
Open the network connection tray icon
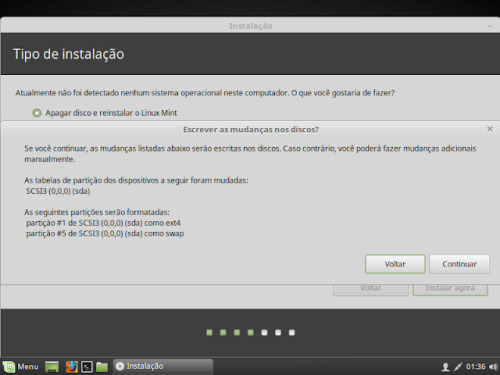(x=458, y=367)
